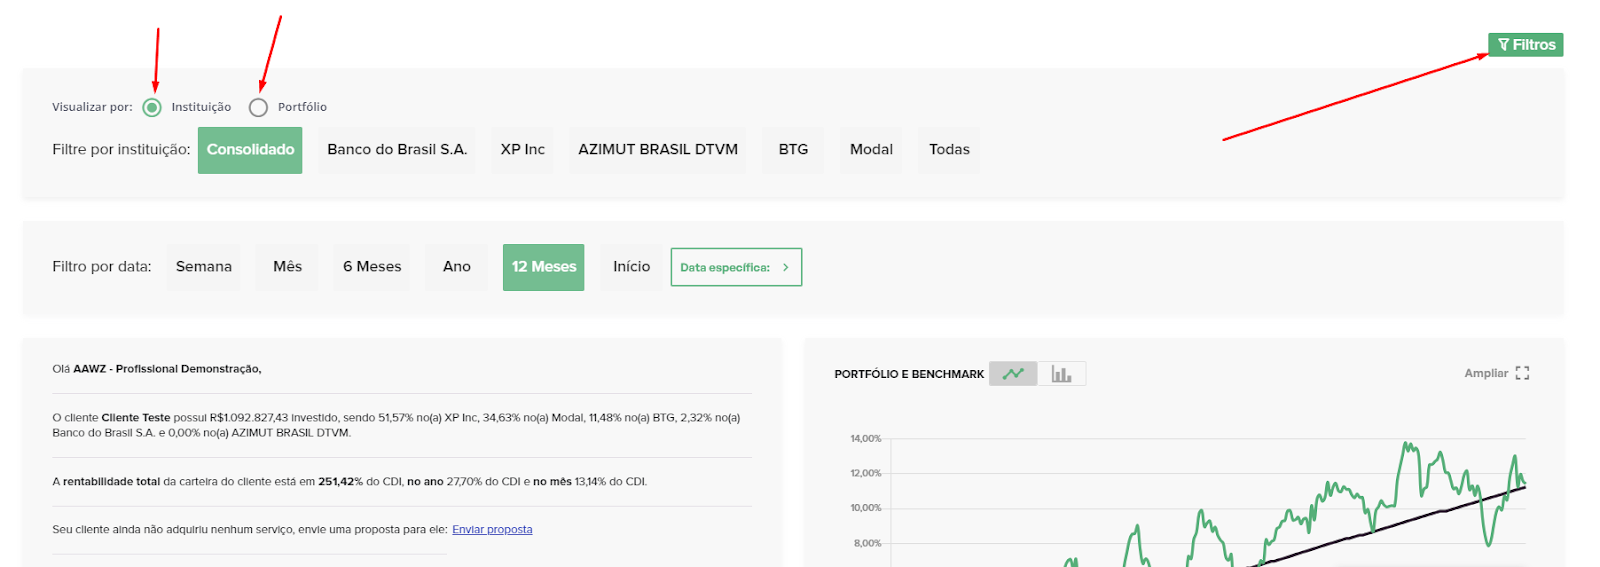Select the Instituição radio button
The image size is (1600, 567).
pyautogui.click(x=152, y=107)
